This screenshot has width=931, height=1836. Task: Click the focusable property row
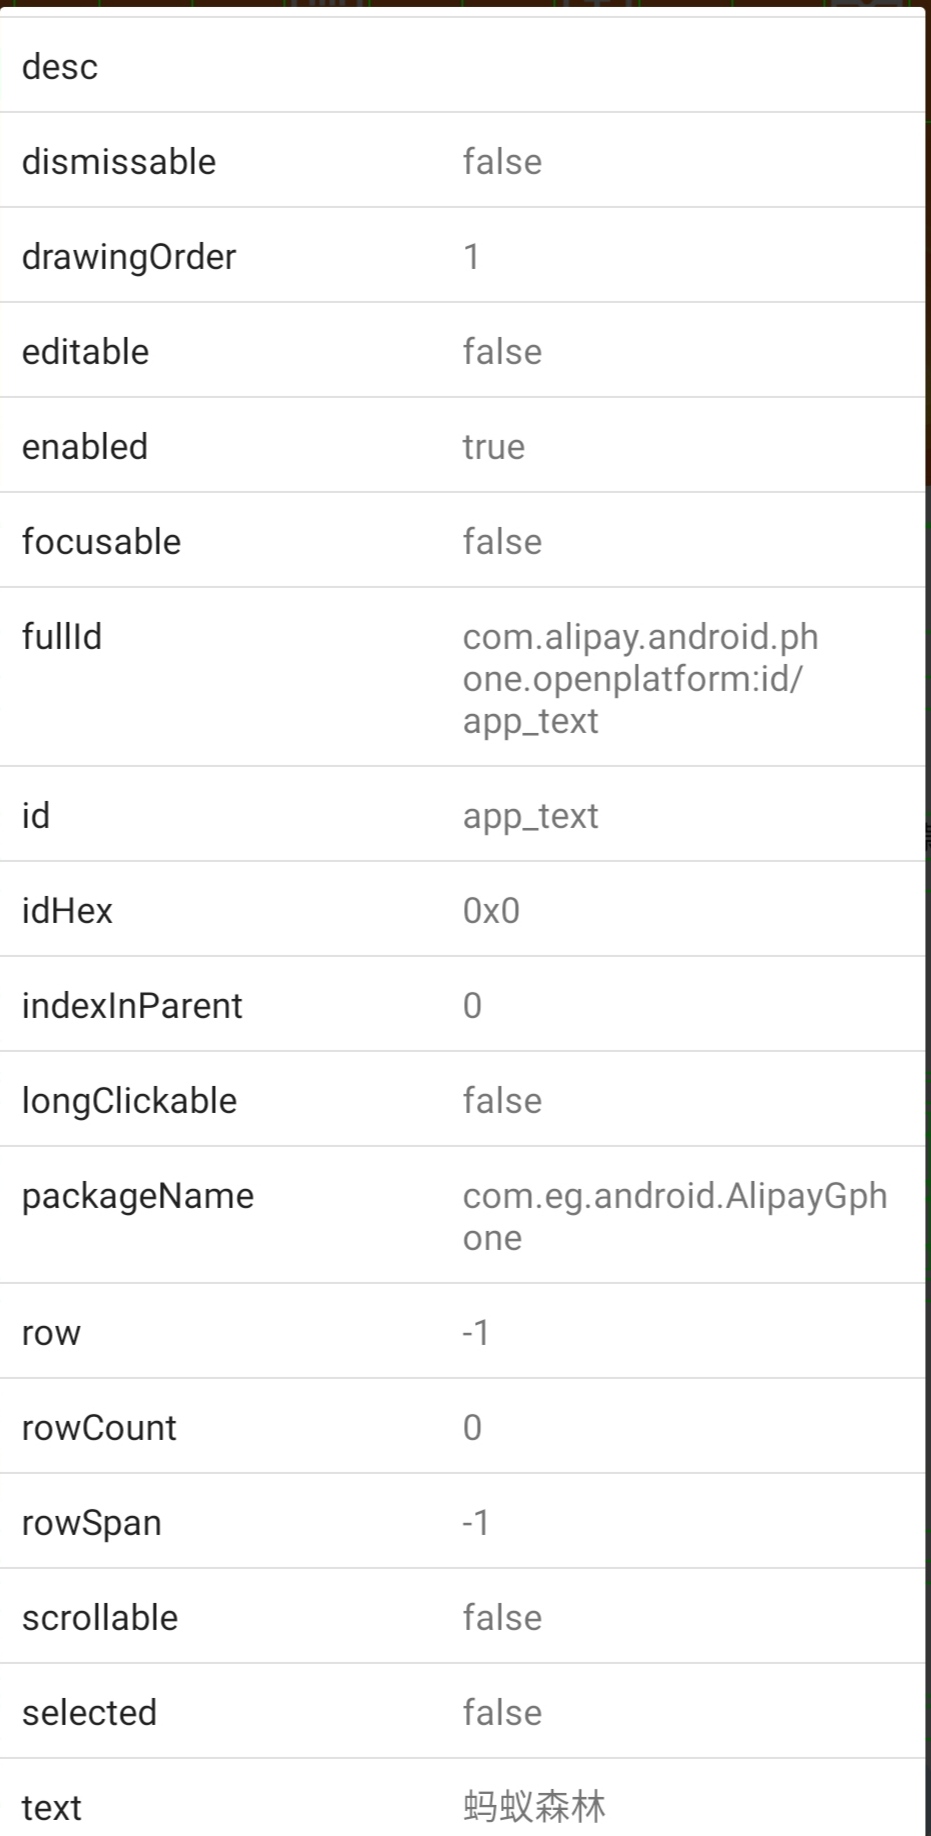pos(462,541)
